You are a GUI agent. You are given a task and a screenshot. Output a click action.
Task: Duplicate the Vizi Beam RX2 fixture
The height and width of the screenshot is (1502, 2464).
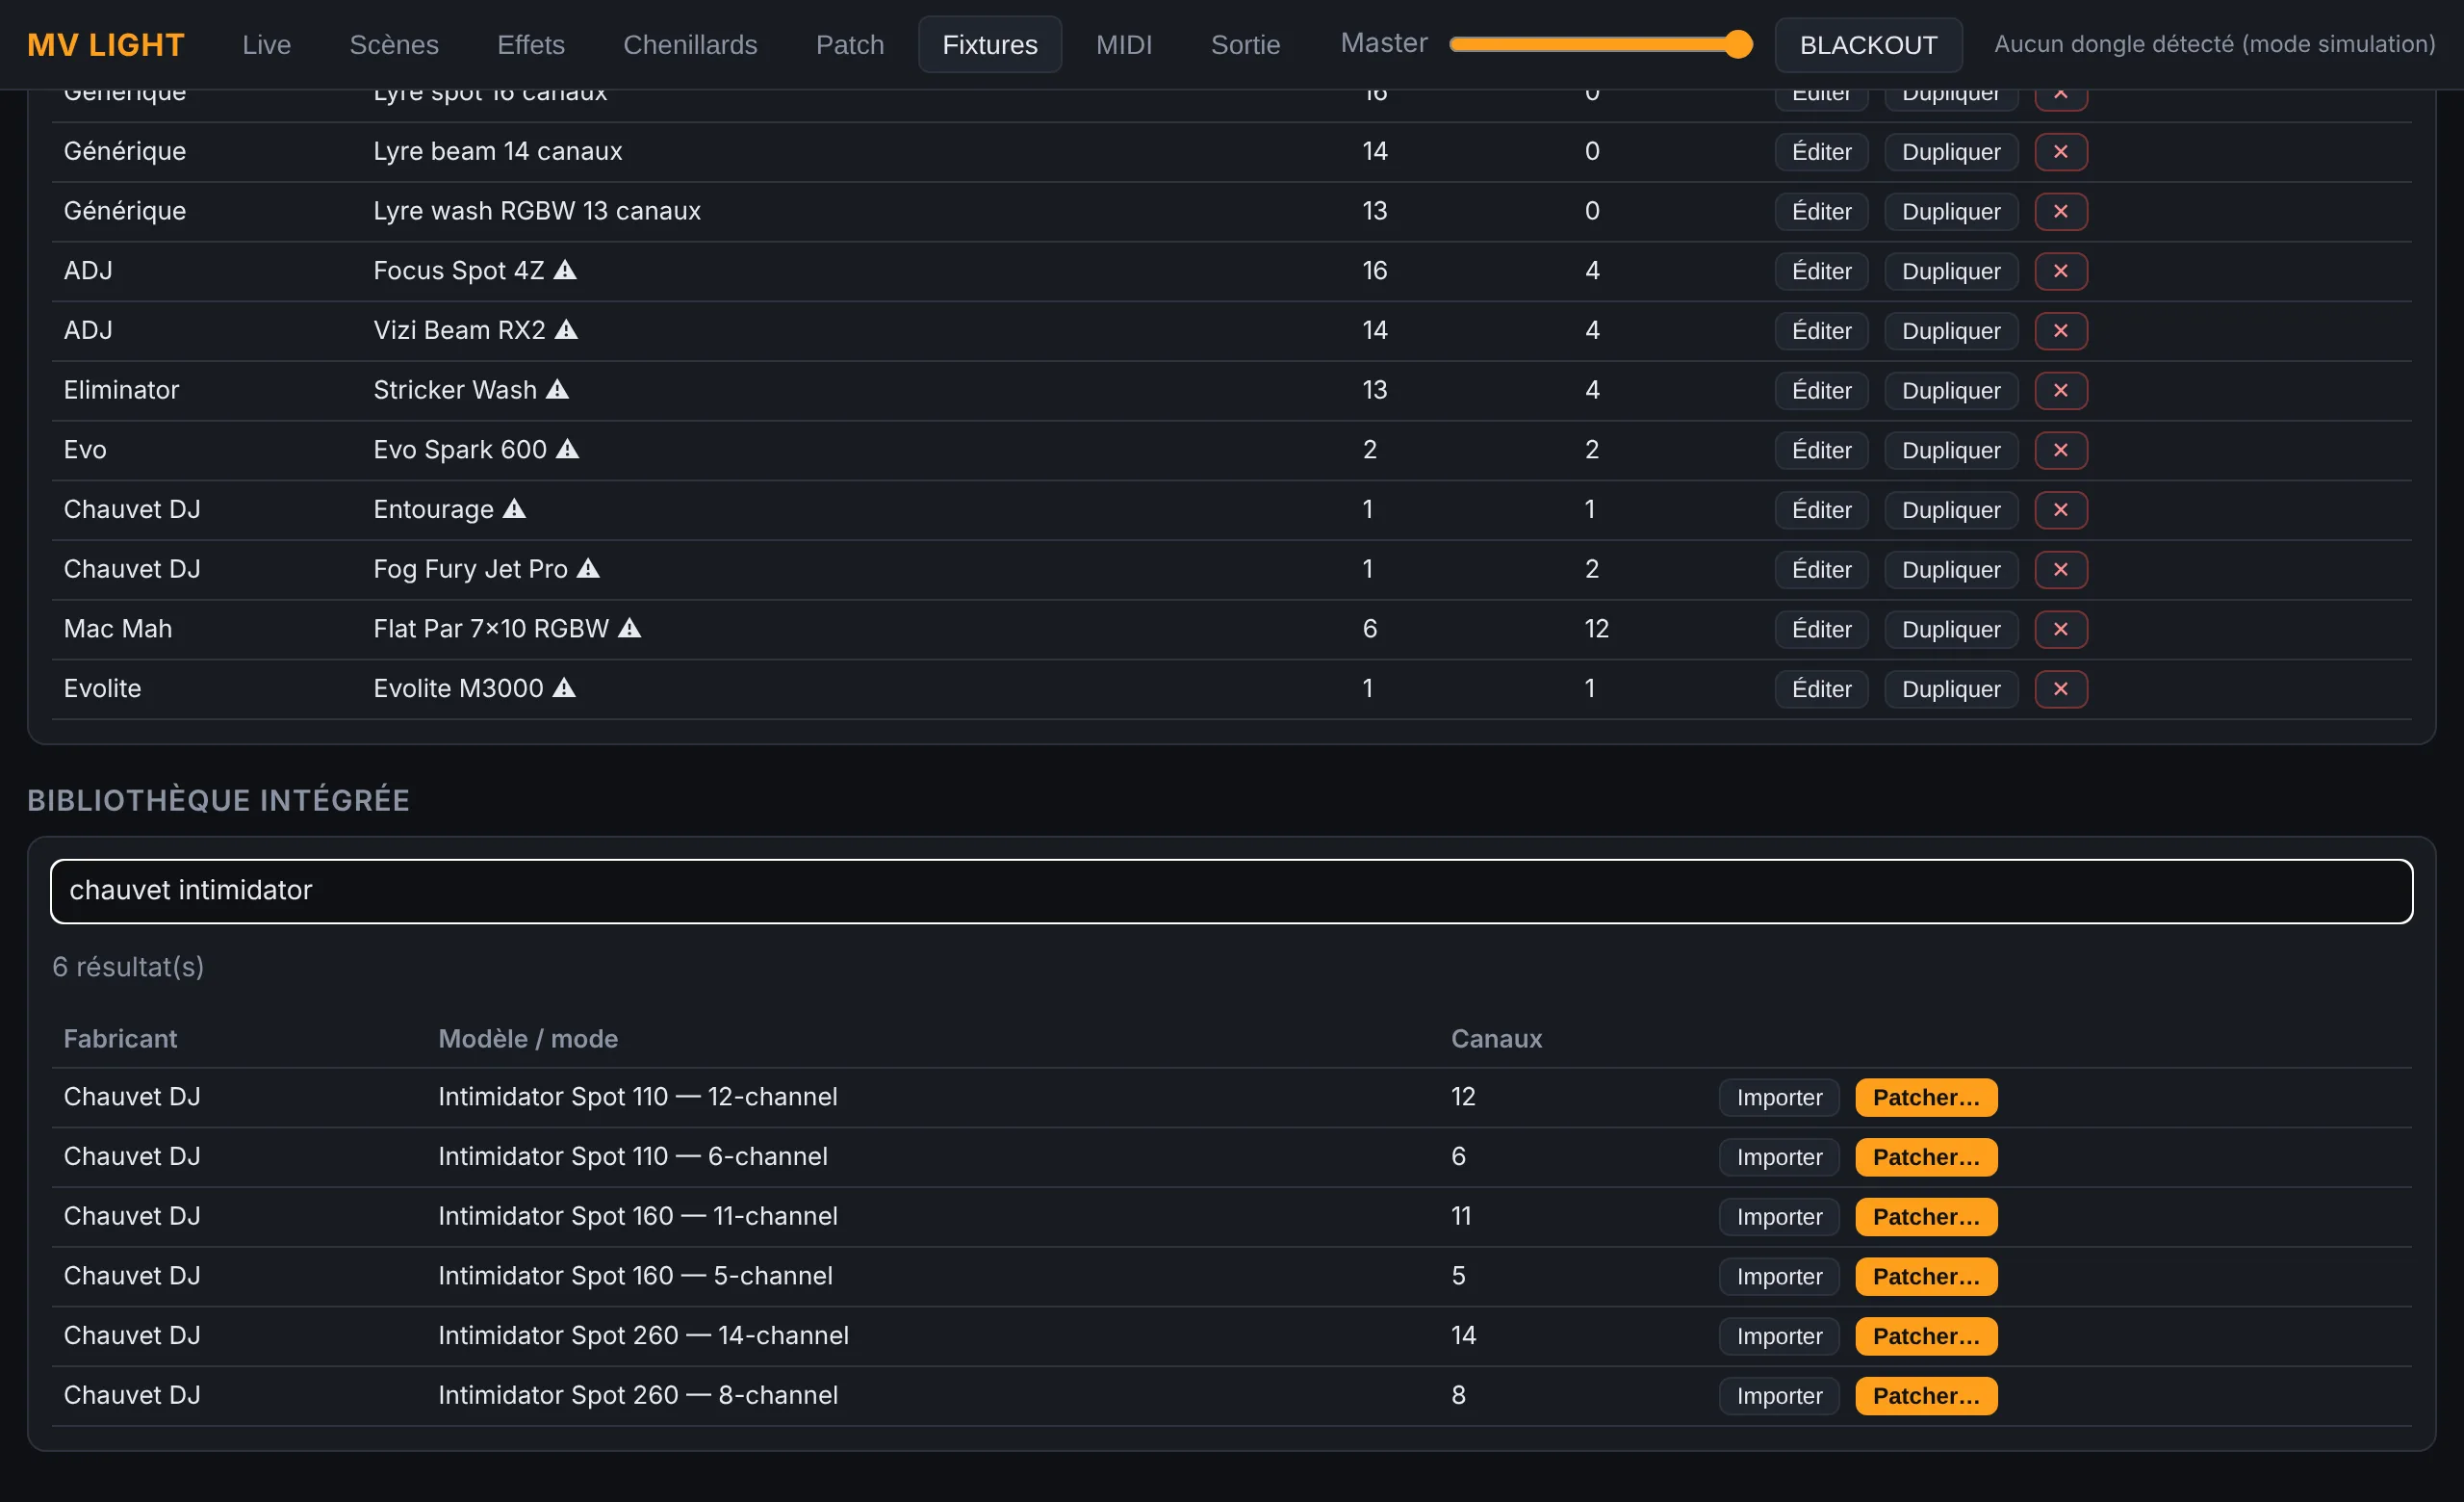[x=1951, y=331]
